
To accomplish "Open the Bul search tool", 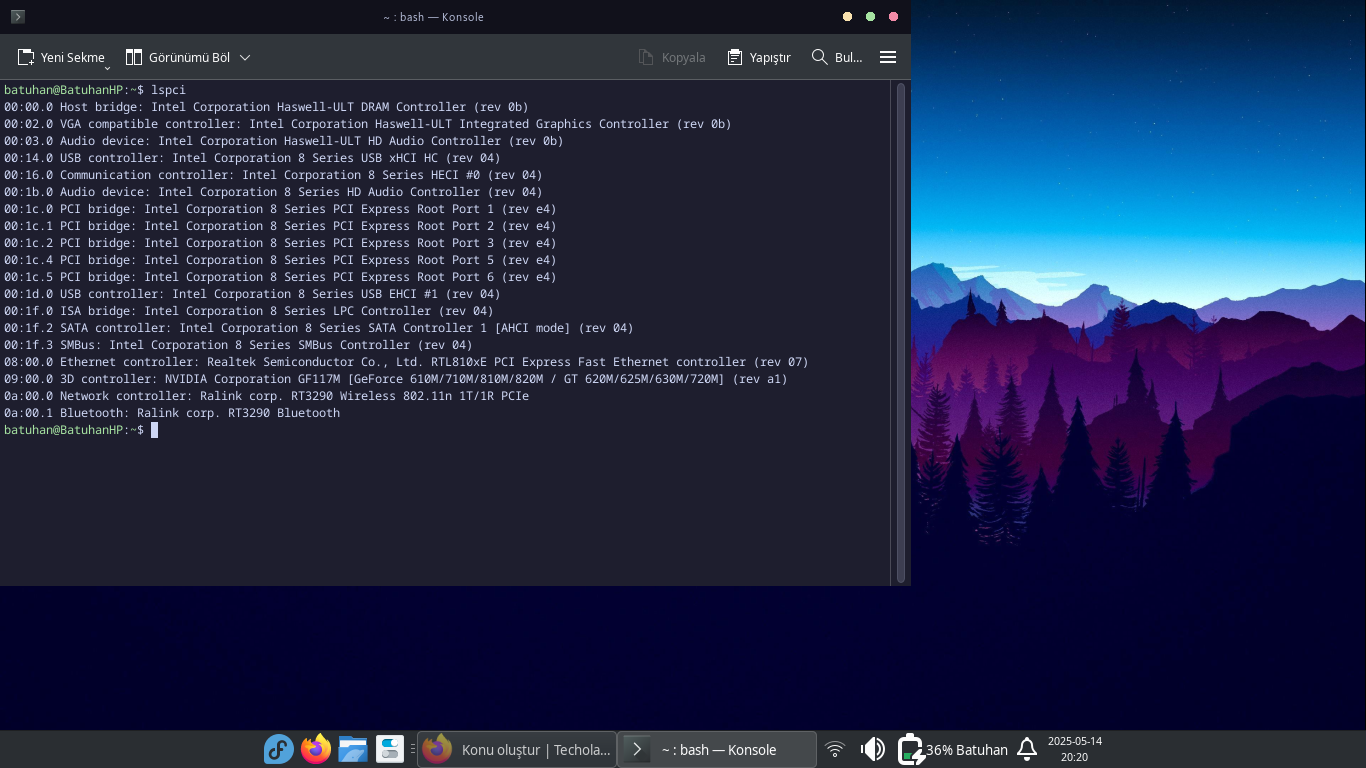I will point(837,57).
